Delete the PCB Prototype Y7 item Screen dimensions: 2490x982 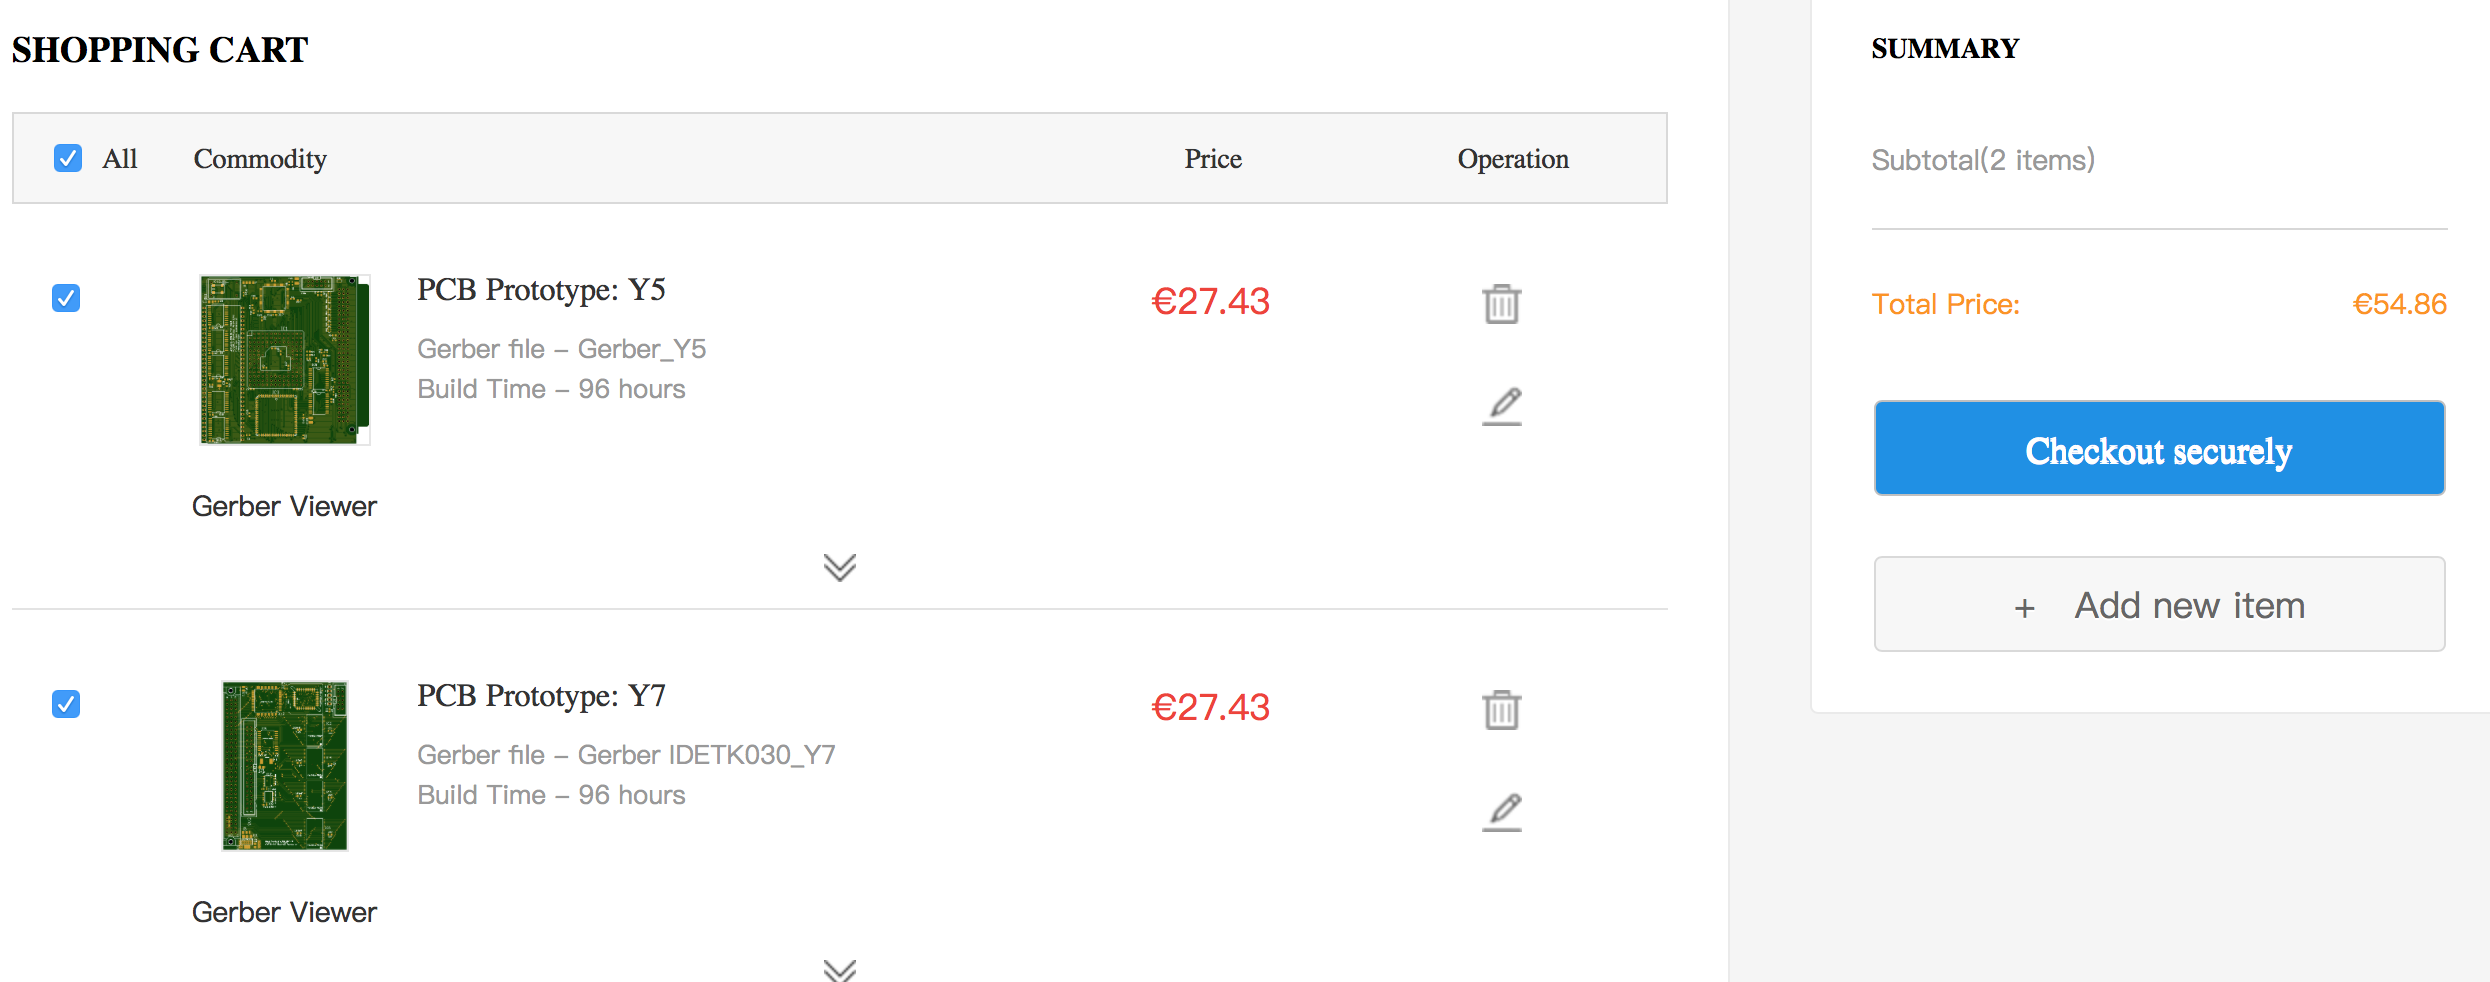tap(1501, 710)
